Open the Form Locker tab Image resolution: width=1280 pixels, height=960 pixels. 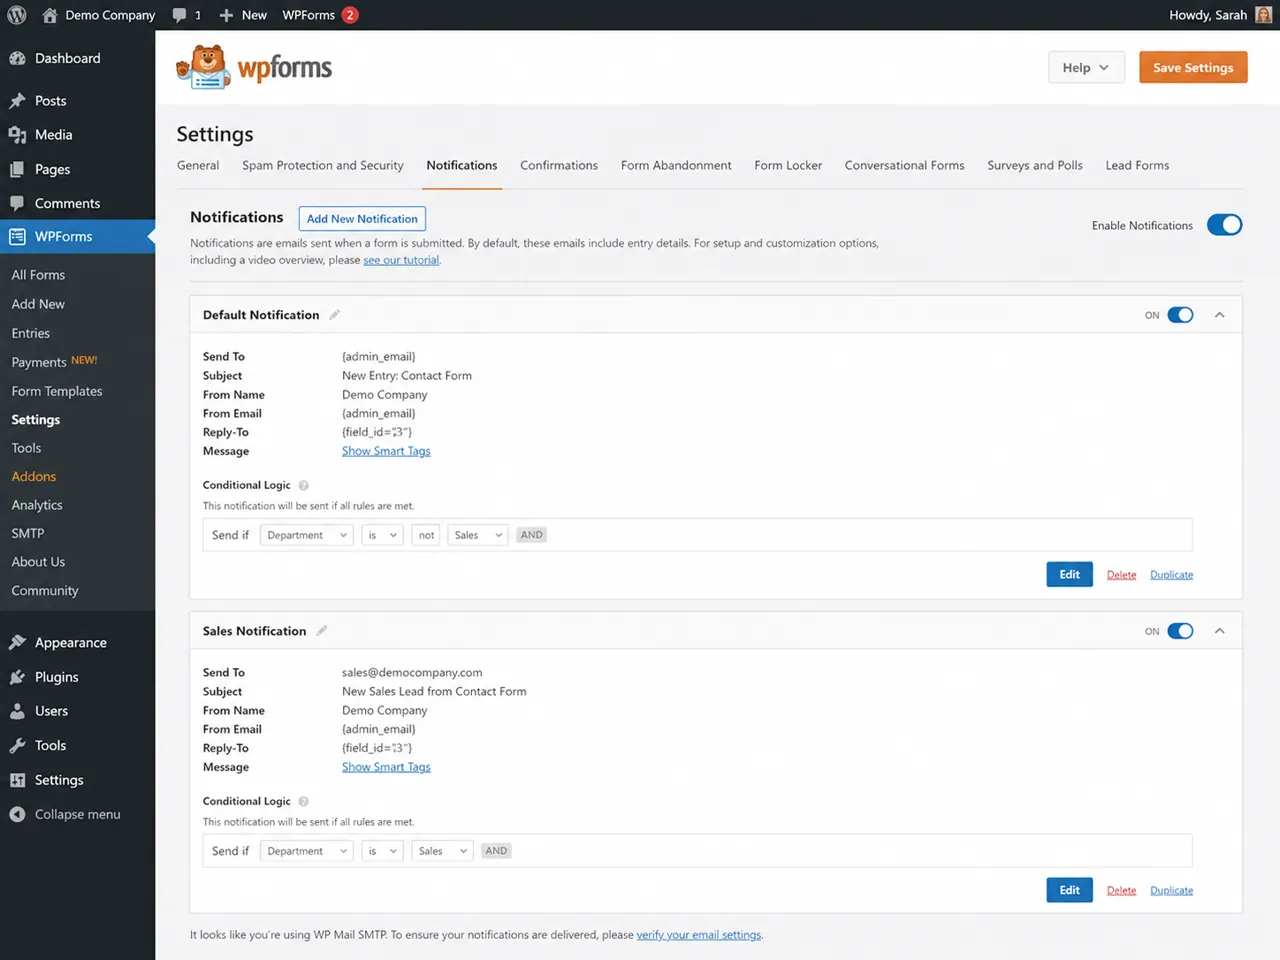788,166
